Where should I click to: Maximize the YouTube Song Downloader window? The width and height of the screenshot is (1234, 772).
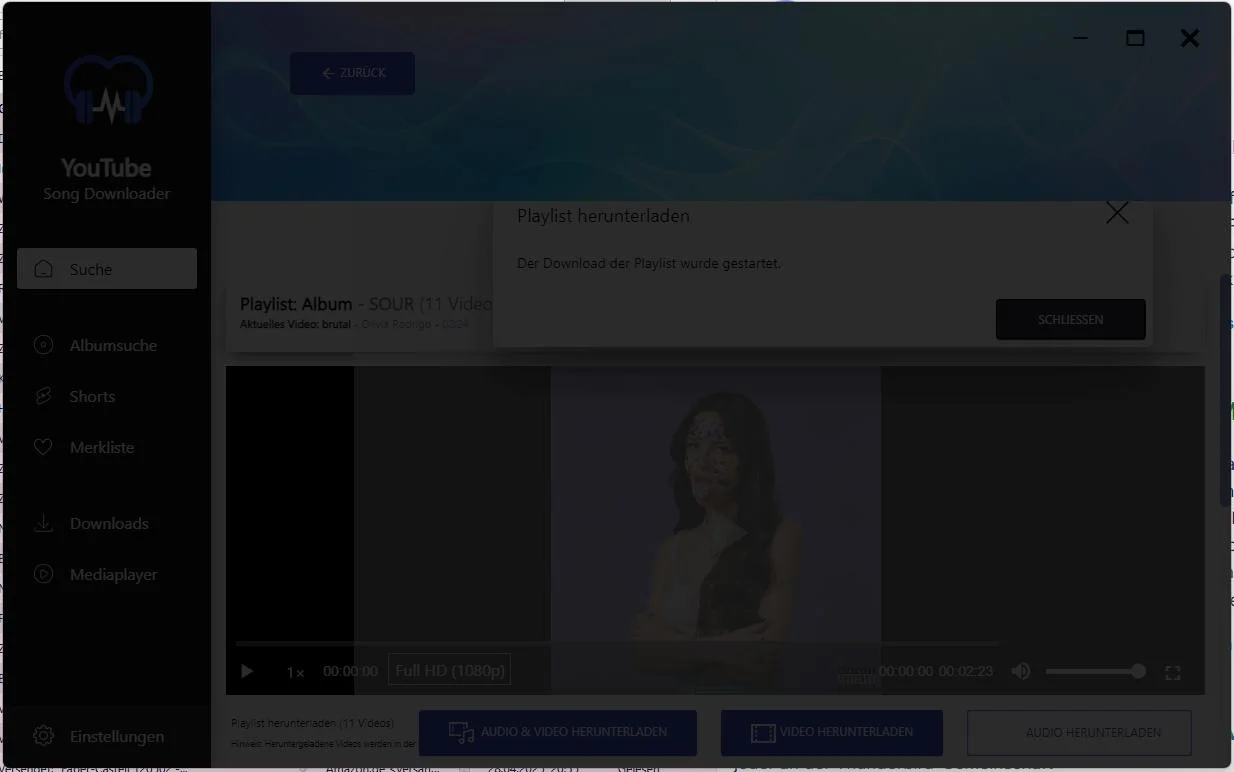(1135, 38)
